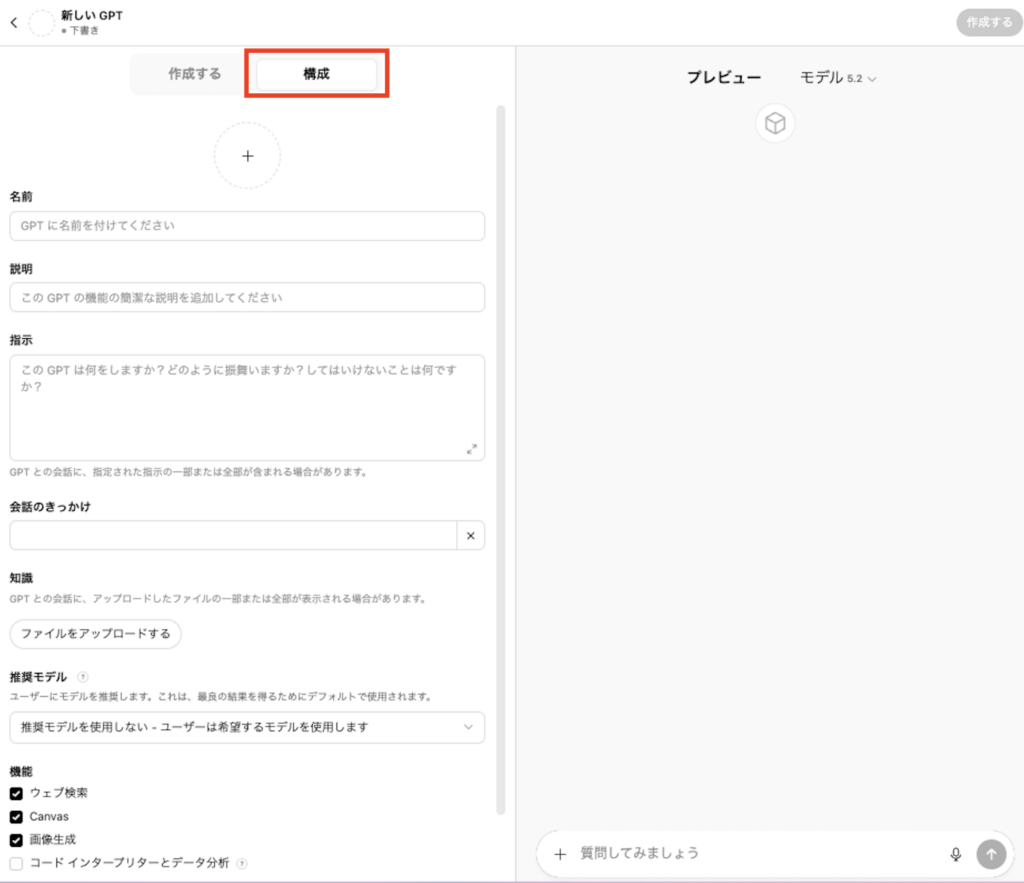The image size is (1024, 883).
Task: Disable the 画像生成 checkbox
Action: [16, 840]
